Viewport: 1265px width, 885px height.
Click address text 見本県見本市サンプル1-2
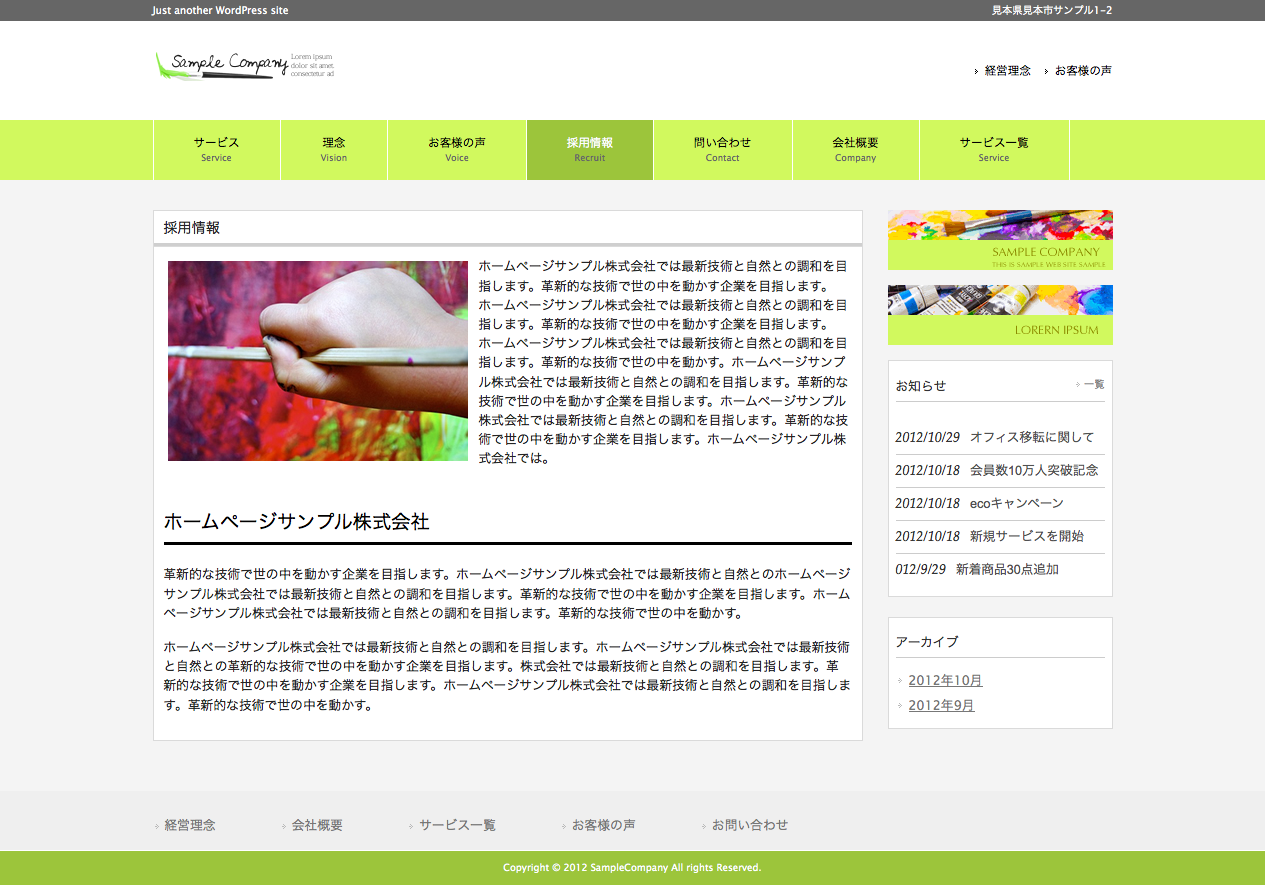(x=1052, y=10)
